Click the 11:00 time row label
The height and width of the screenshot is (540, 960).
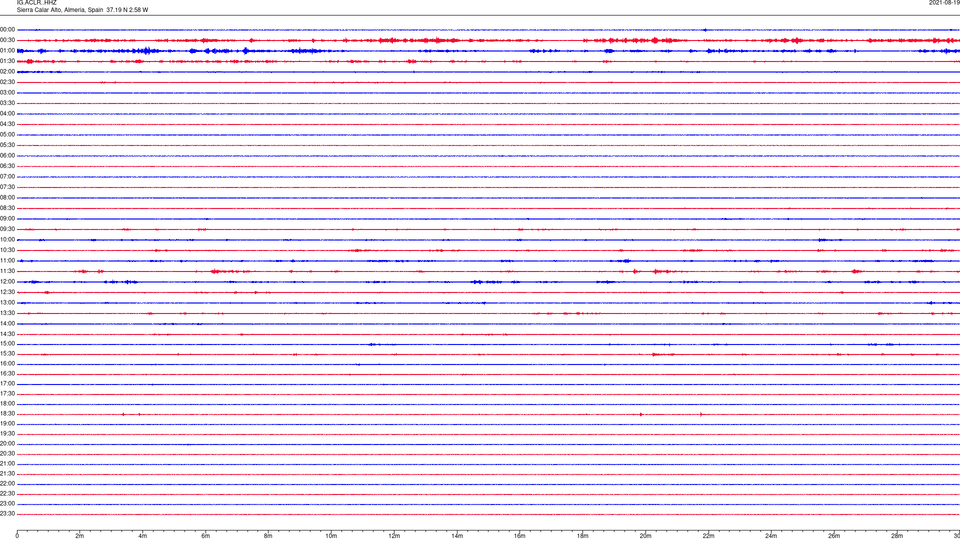(x=7, y=261)
